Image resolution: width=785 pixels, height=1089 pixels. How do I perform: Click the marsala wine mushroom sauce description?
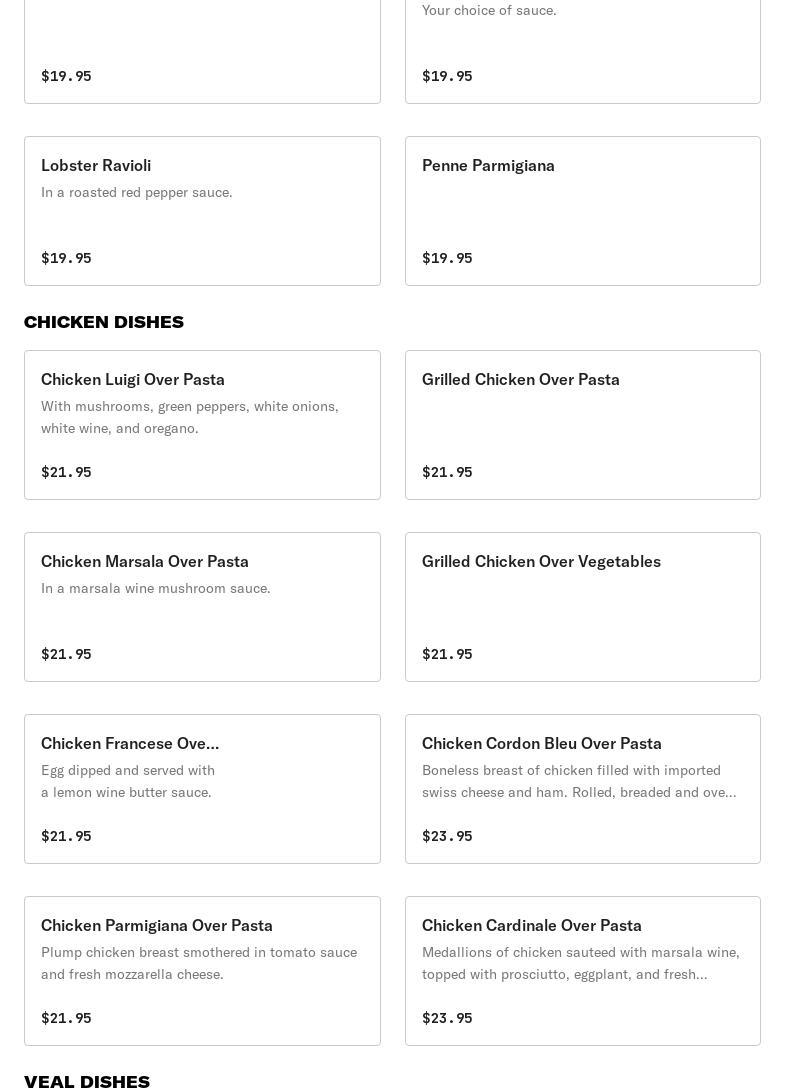(x=156, y=588)
